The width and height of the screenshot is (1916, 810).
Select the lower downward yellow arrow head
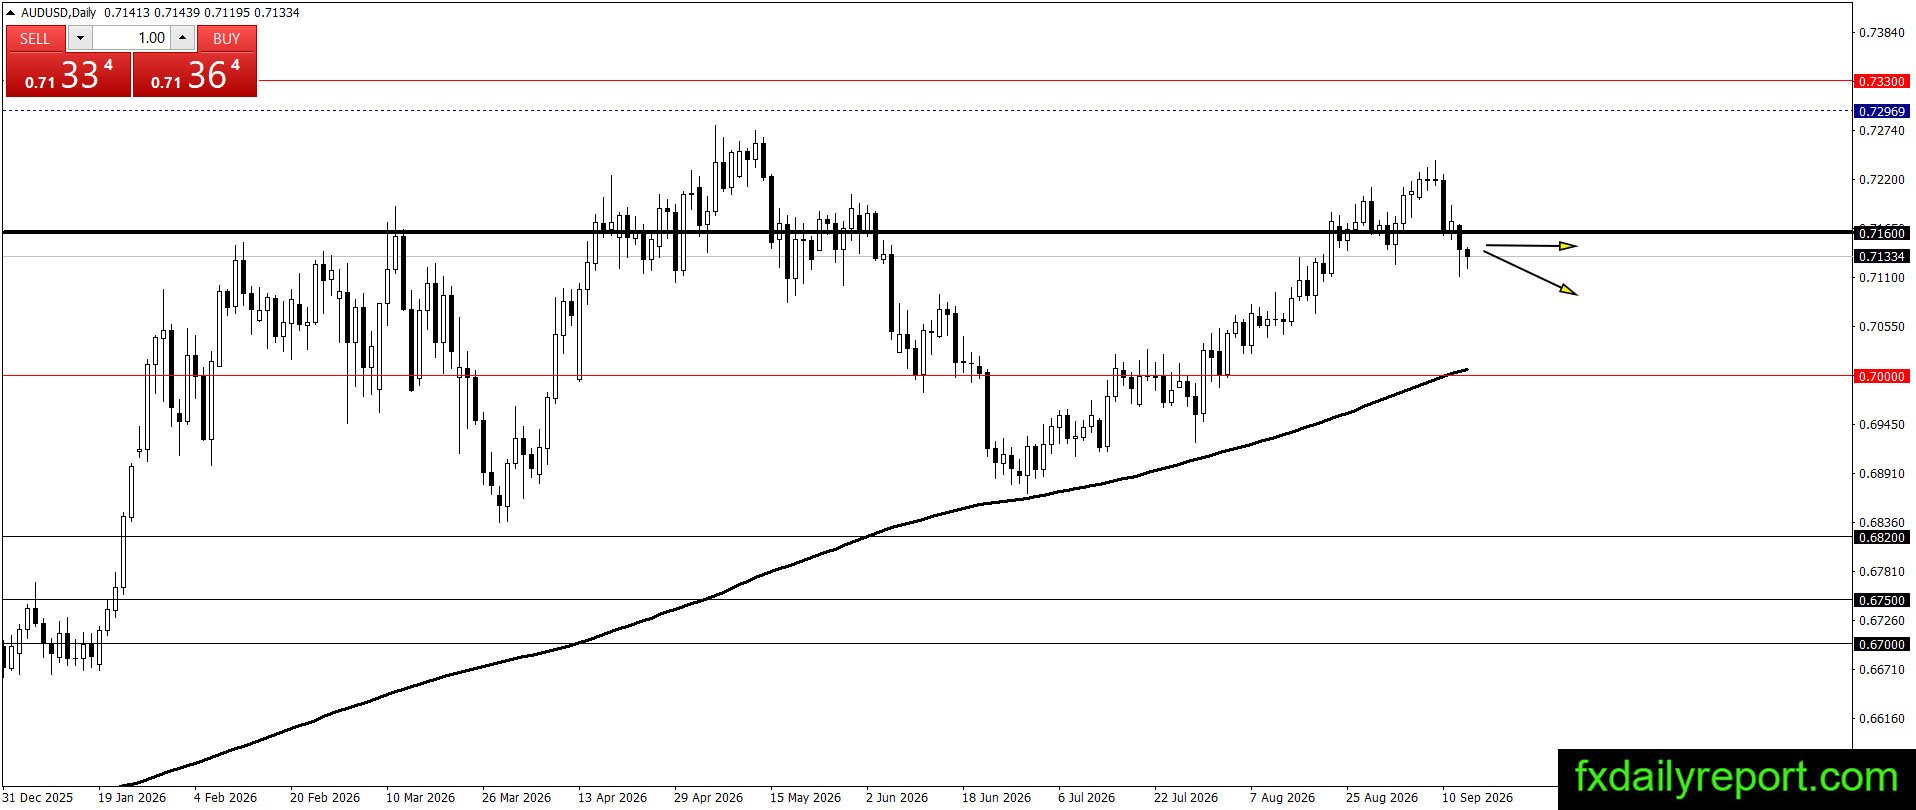point(1569,290)
